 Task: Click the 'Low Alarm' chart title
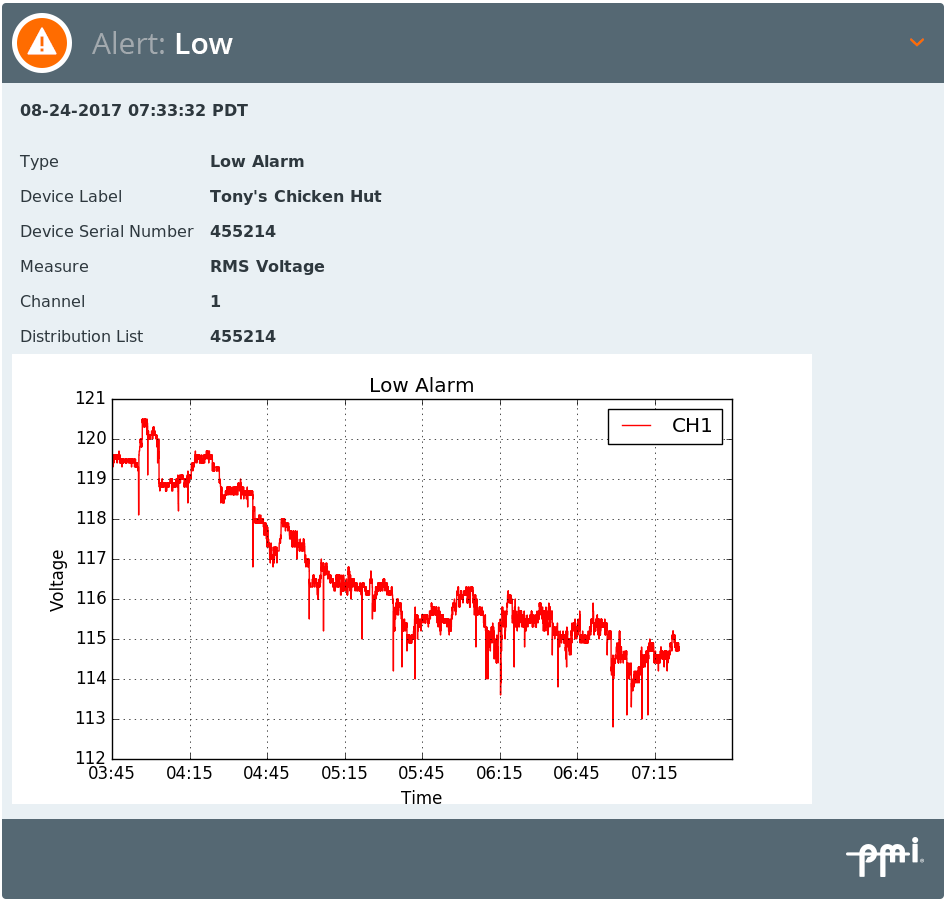pos(421,385)
